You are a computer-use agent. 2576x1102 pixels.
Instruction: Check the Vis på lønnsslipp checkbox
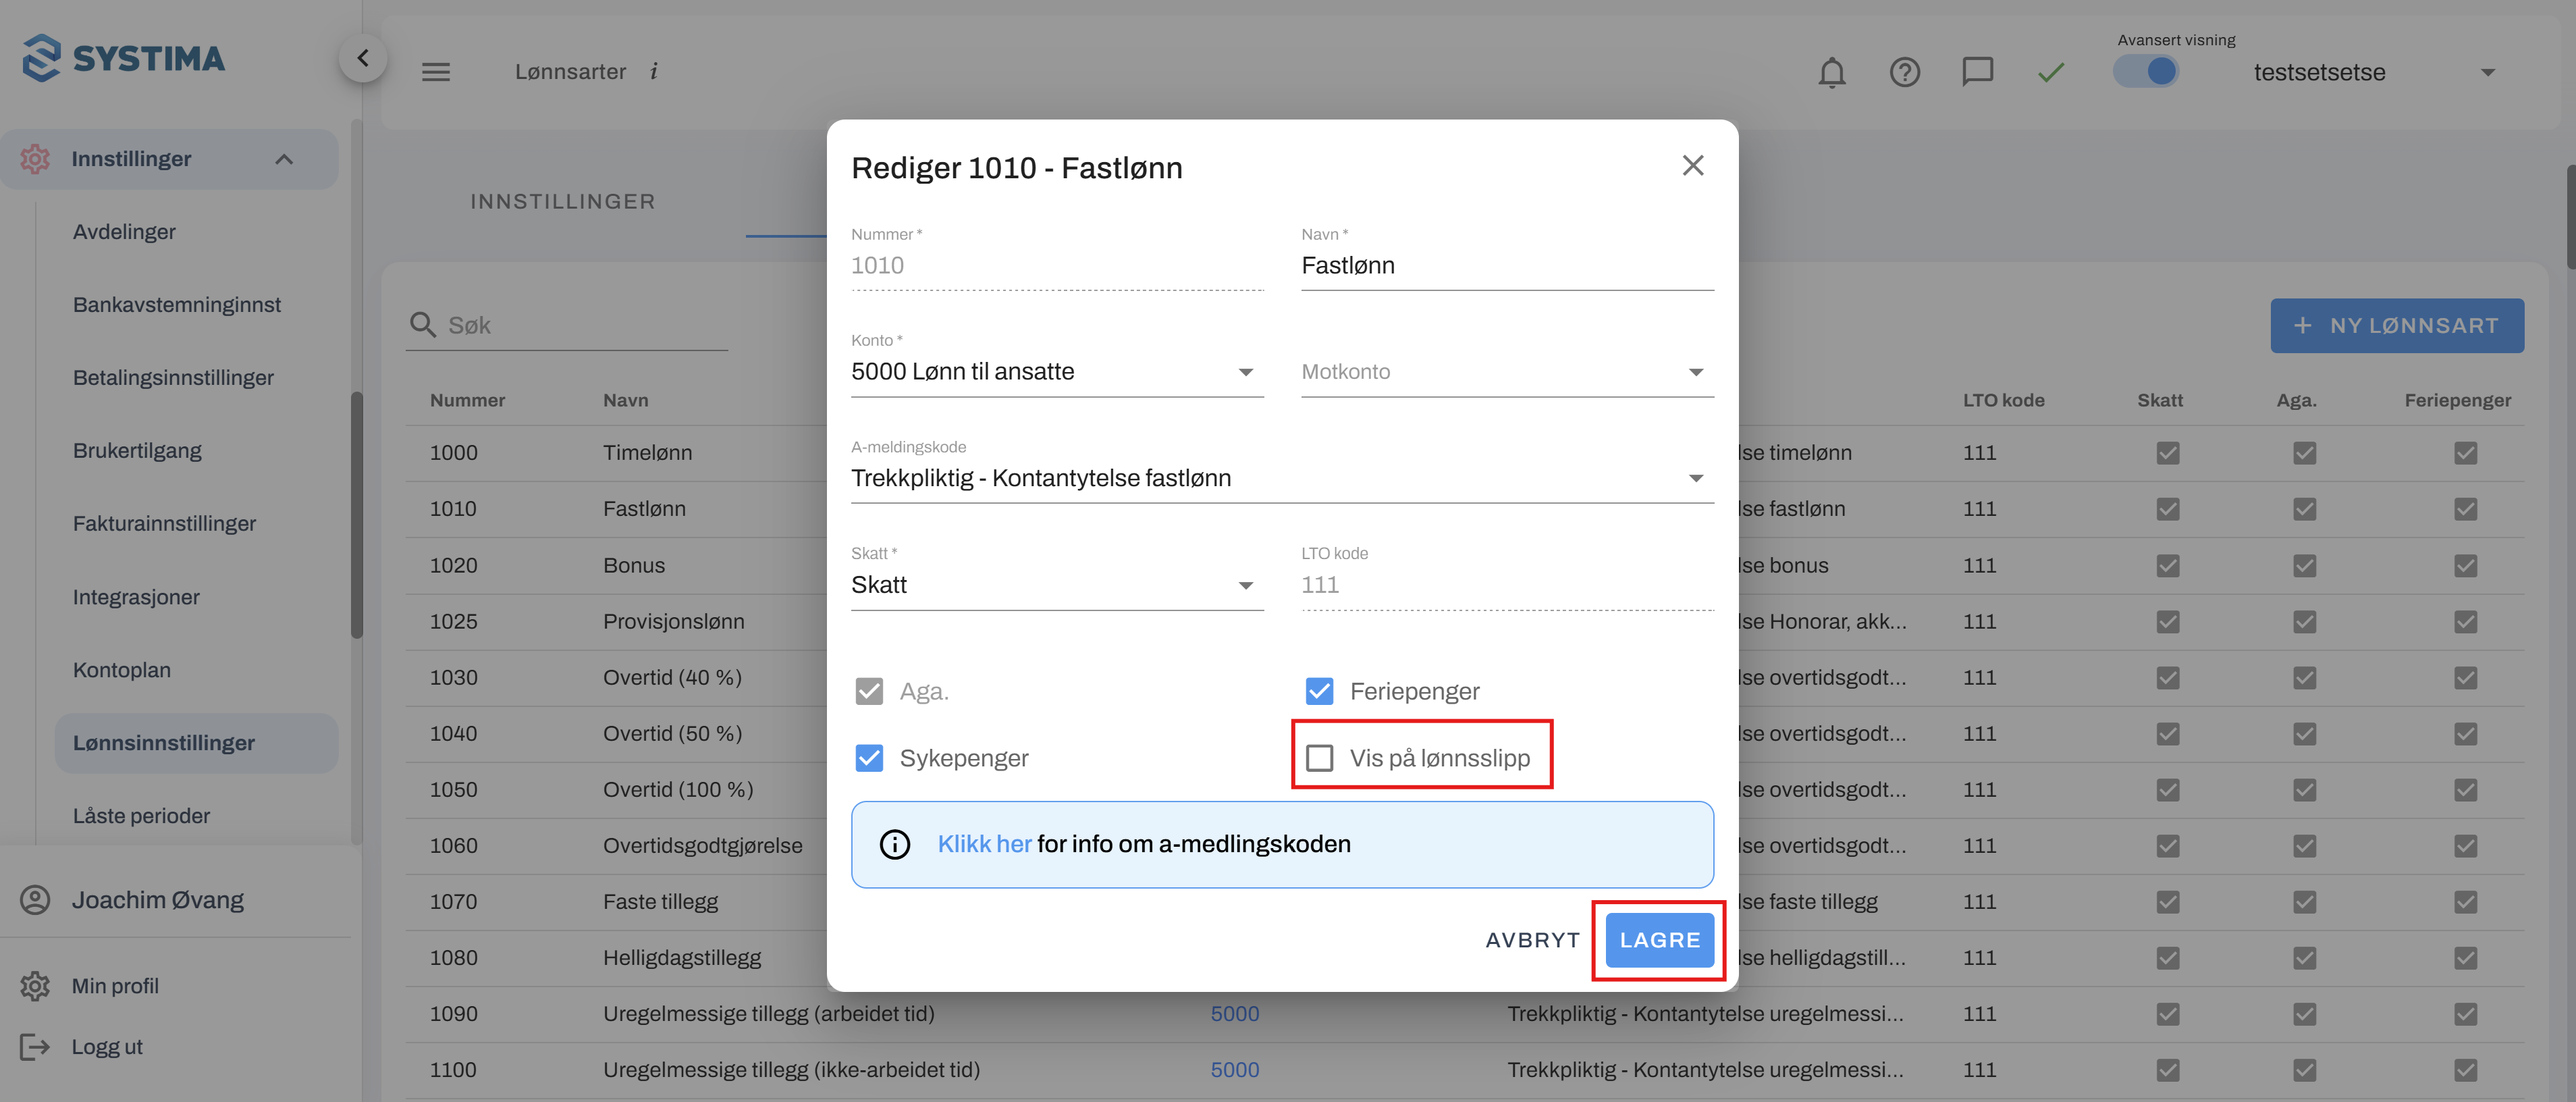(1319, 758)
